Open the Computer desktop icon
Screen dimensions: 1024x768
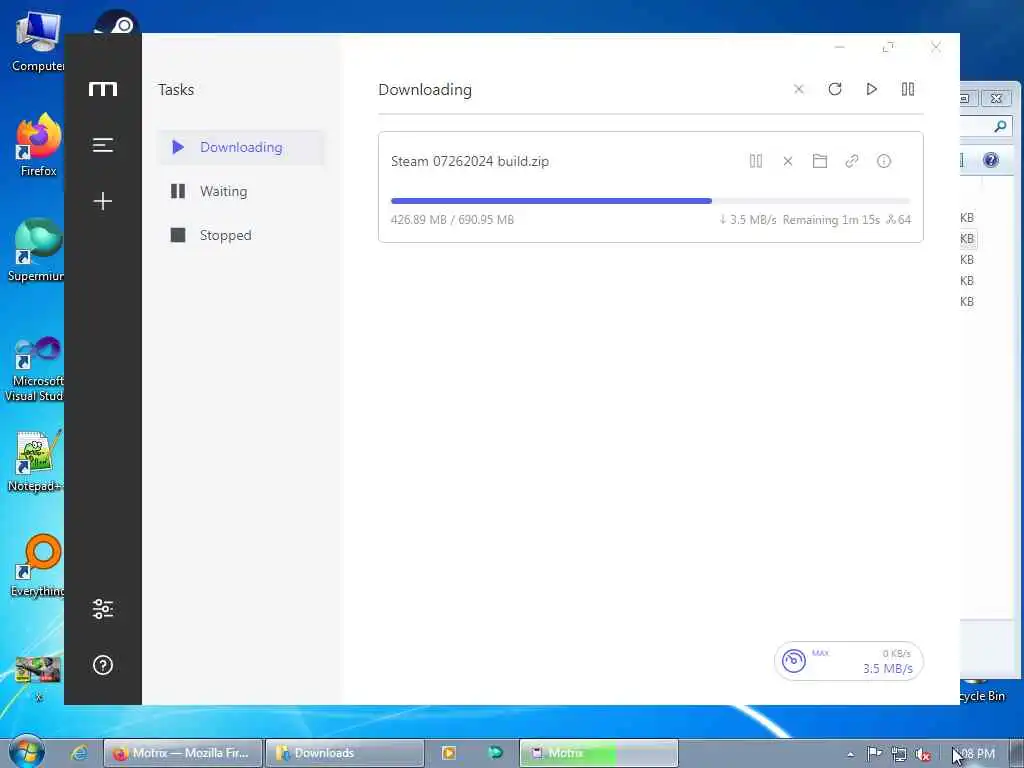click(x=38, y=40)
